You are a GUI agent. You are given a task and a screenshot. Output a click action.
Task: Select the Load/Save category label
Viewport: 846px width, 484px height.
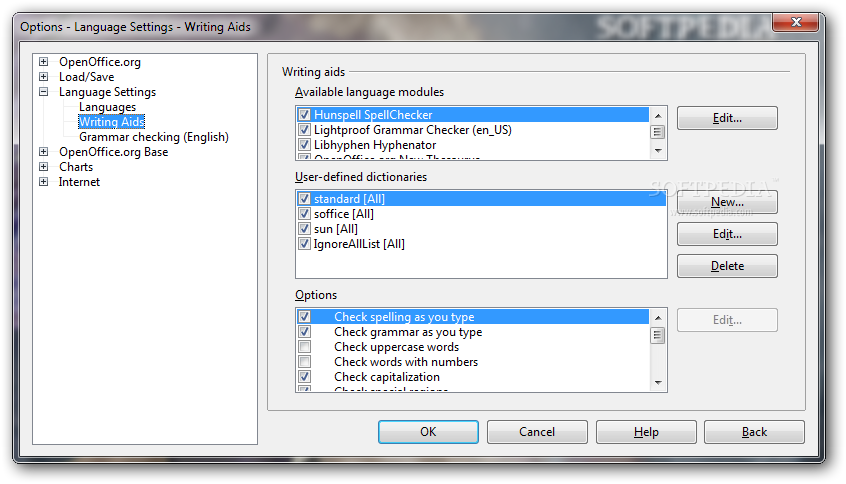(86, 77)
